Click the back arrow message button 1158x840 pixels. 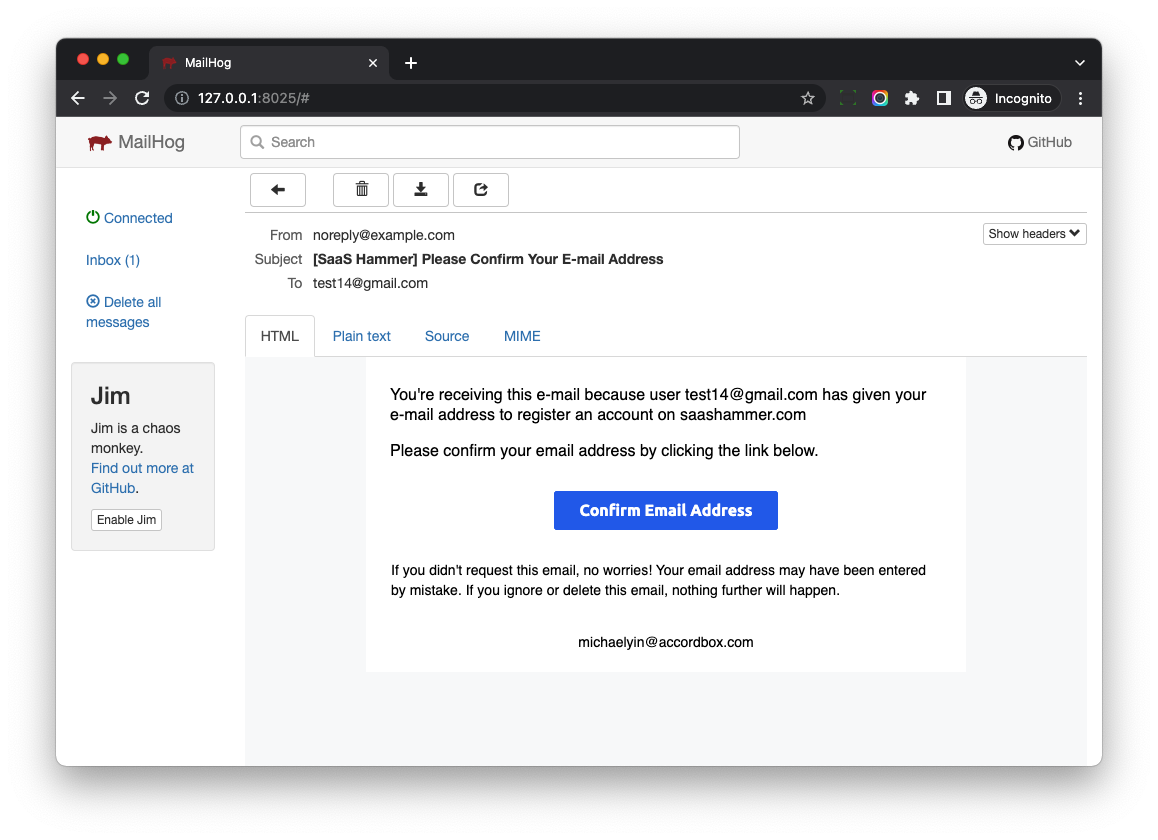(x=278, y=190)
